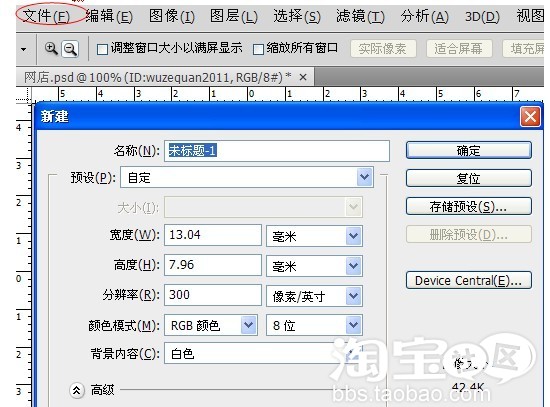Open the 滤镜 menu

360,16
